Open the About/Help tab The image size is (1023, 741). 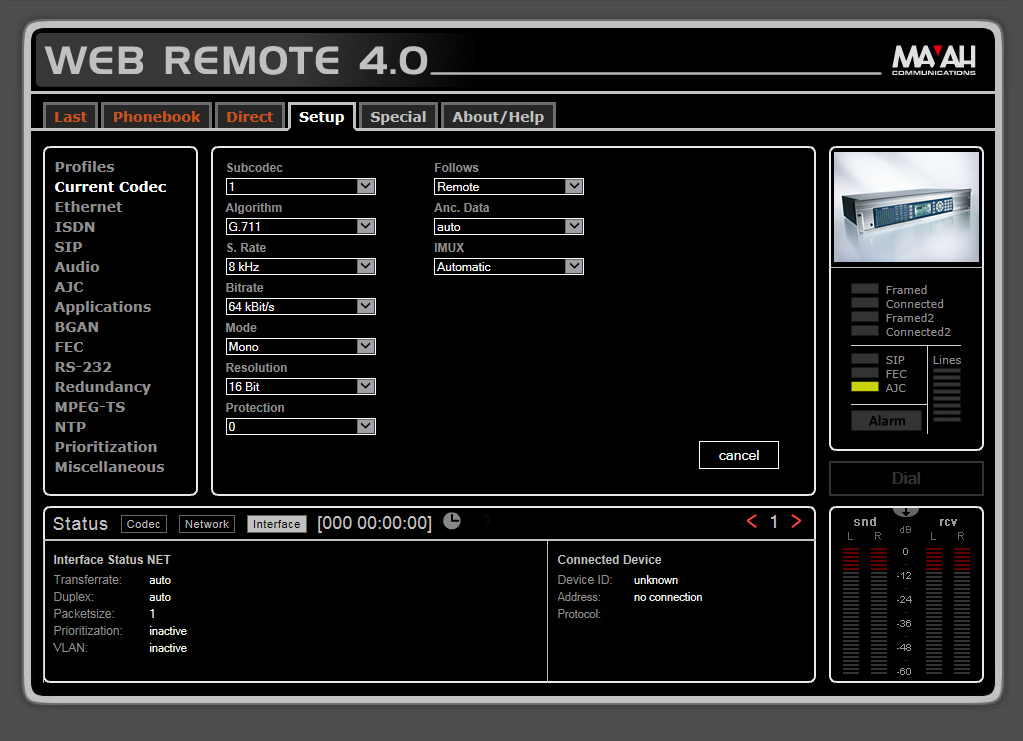coord(498,117)
